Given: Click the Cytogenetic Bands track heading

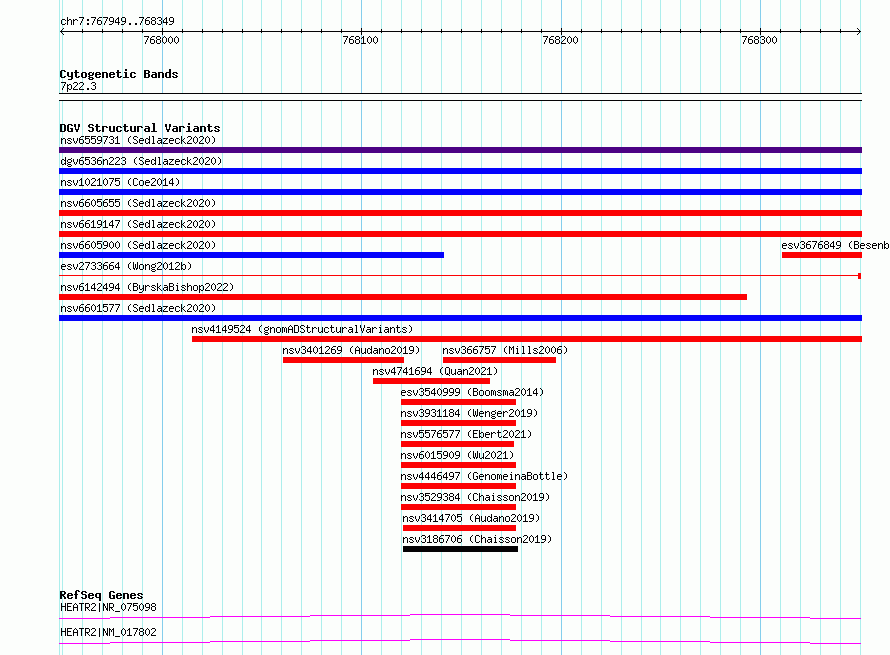Looking at the screenshot, I should click(x=119, y=74).
